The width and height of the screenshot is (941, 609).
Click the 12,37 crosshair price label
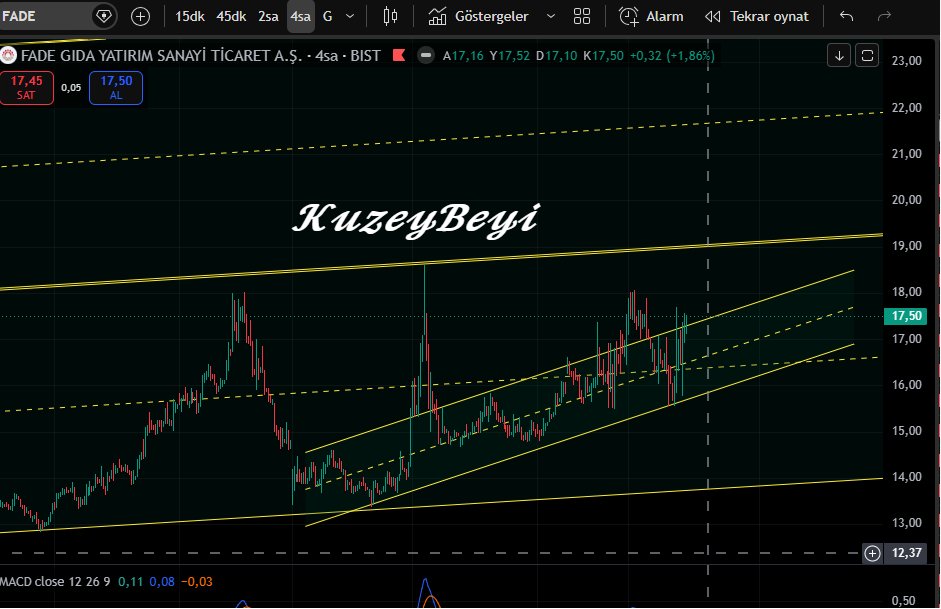906,553
